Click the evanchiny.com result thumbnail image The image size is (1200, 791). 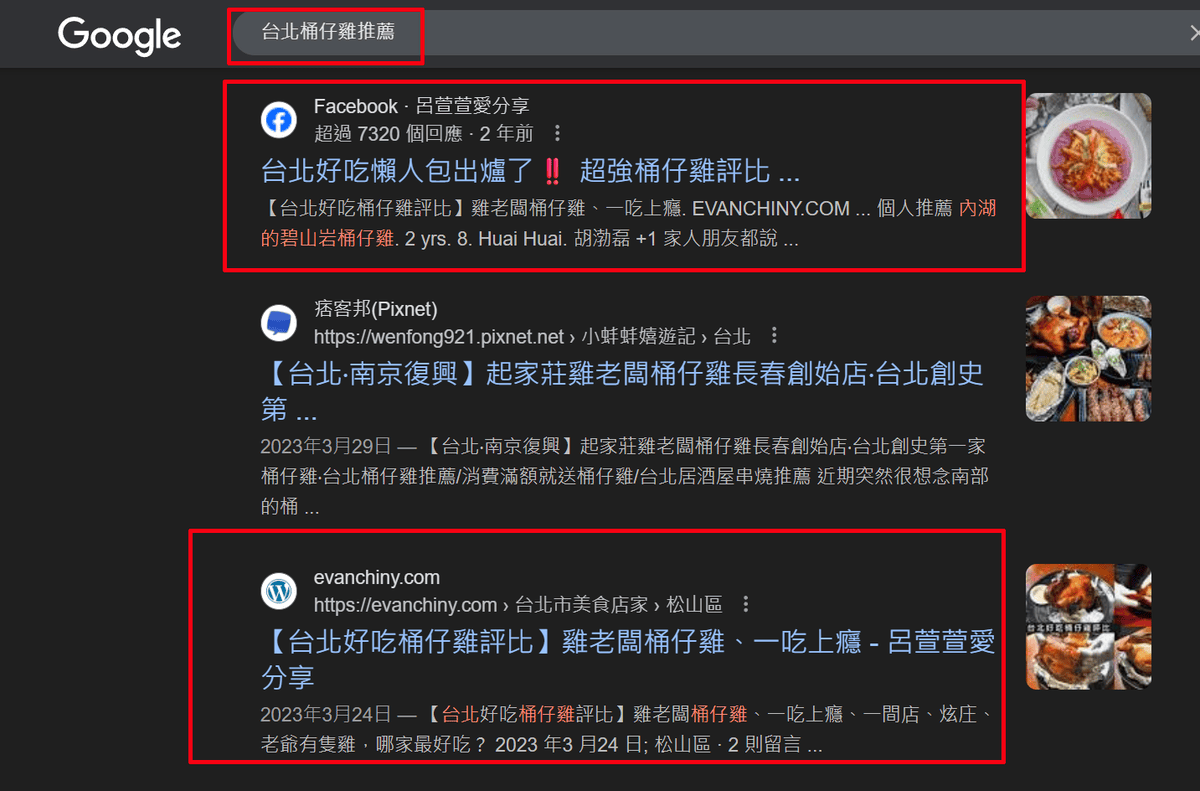point(1088,627)
